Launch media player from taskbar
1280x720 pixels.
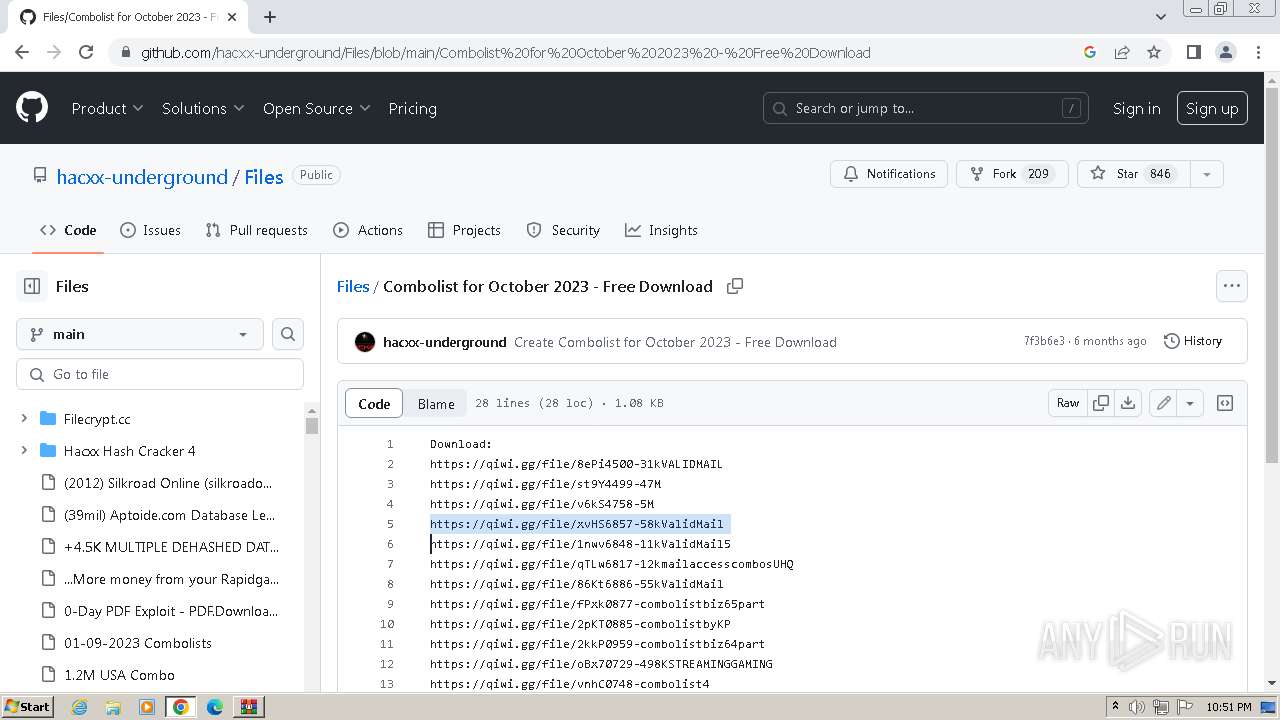[x=147, y=707]
